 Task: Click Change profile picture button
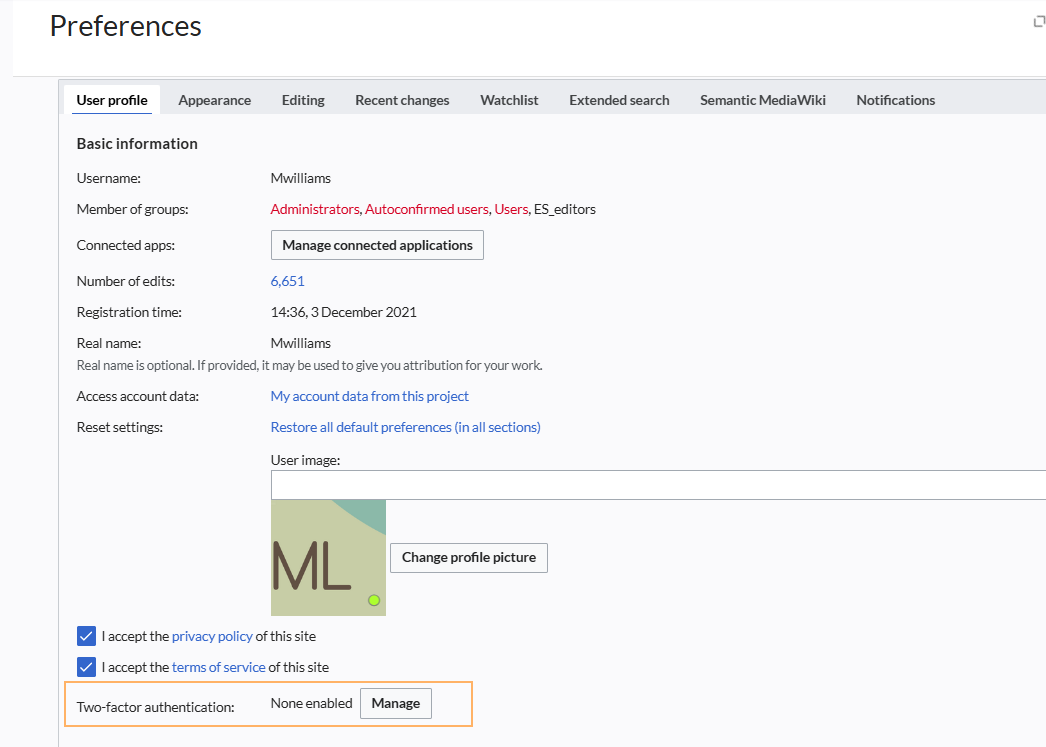468,558
